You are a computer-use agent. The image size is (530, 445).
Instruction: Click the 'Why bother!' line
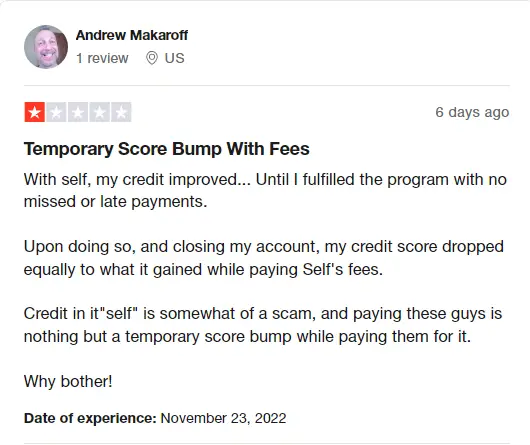(68, 381)
